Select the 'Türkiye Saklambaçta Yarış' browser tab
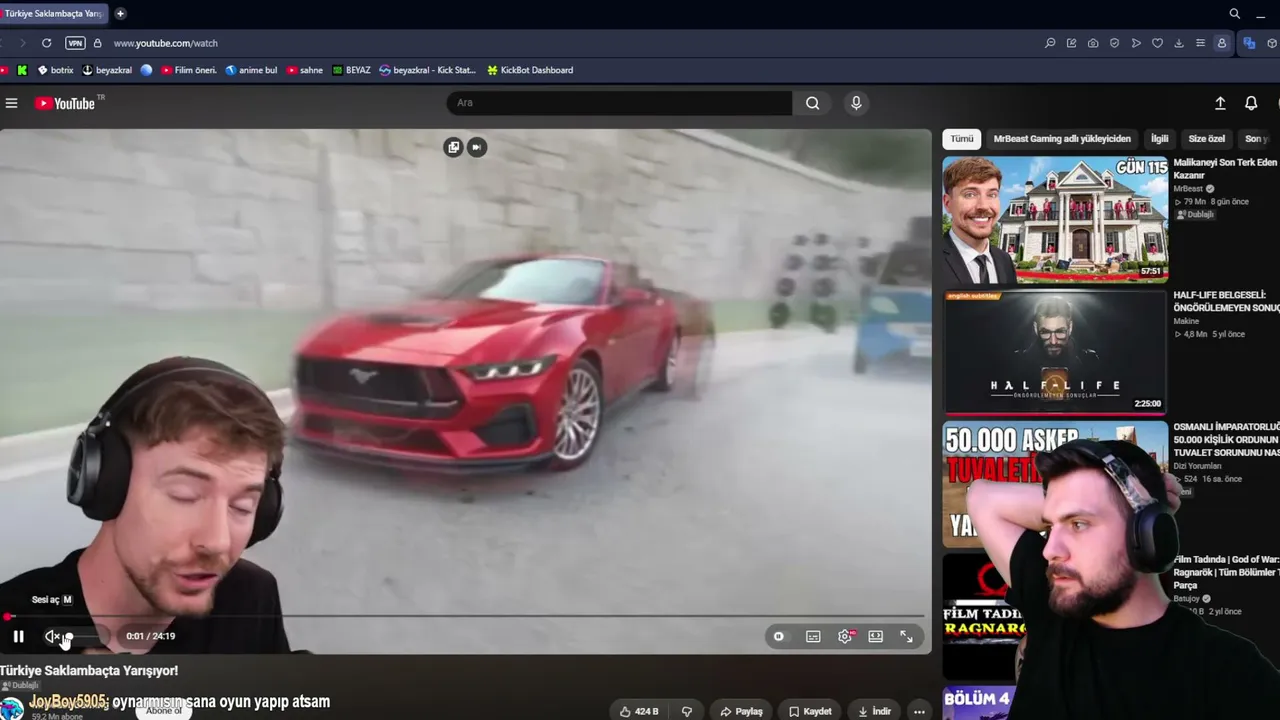This screenshot has height=720, width=1280. 52,14
